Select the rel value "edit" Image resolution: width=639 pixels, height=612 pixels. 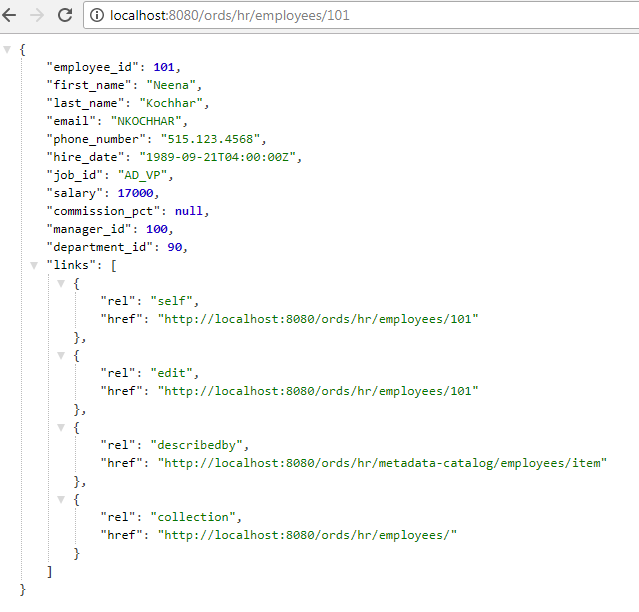click(x=171, y=373)
